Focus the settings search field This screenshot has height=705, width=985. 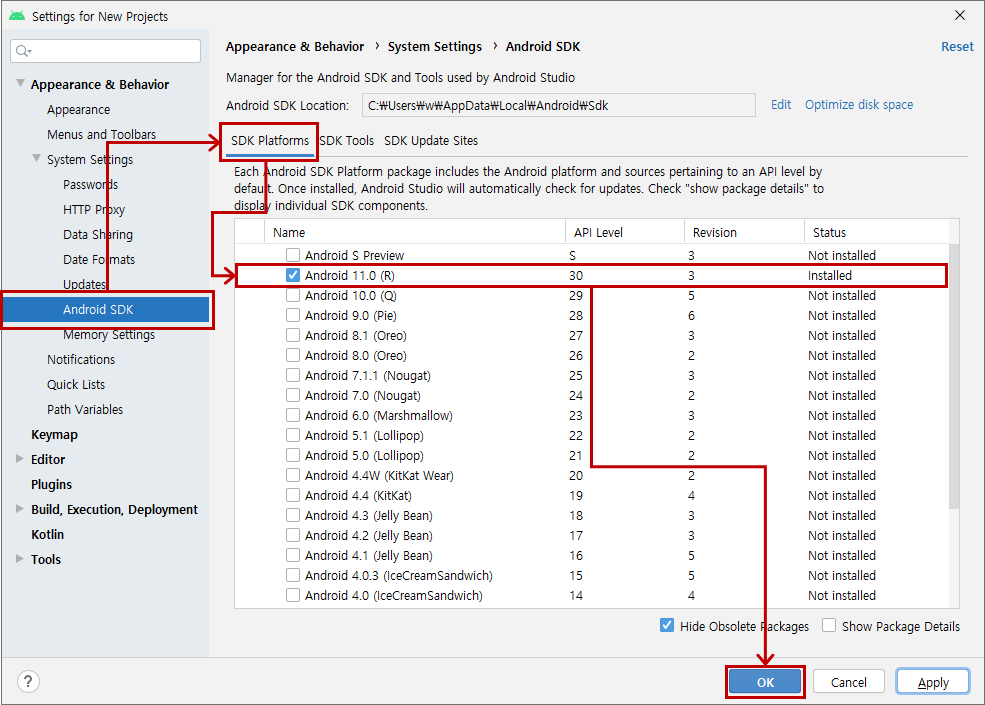106,51
